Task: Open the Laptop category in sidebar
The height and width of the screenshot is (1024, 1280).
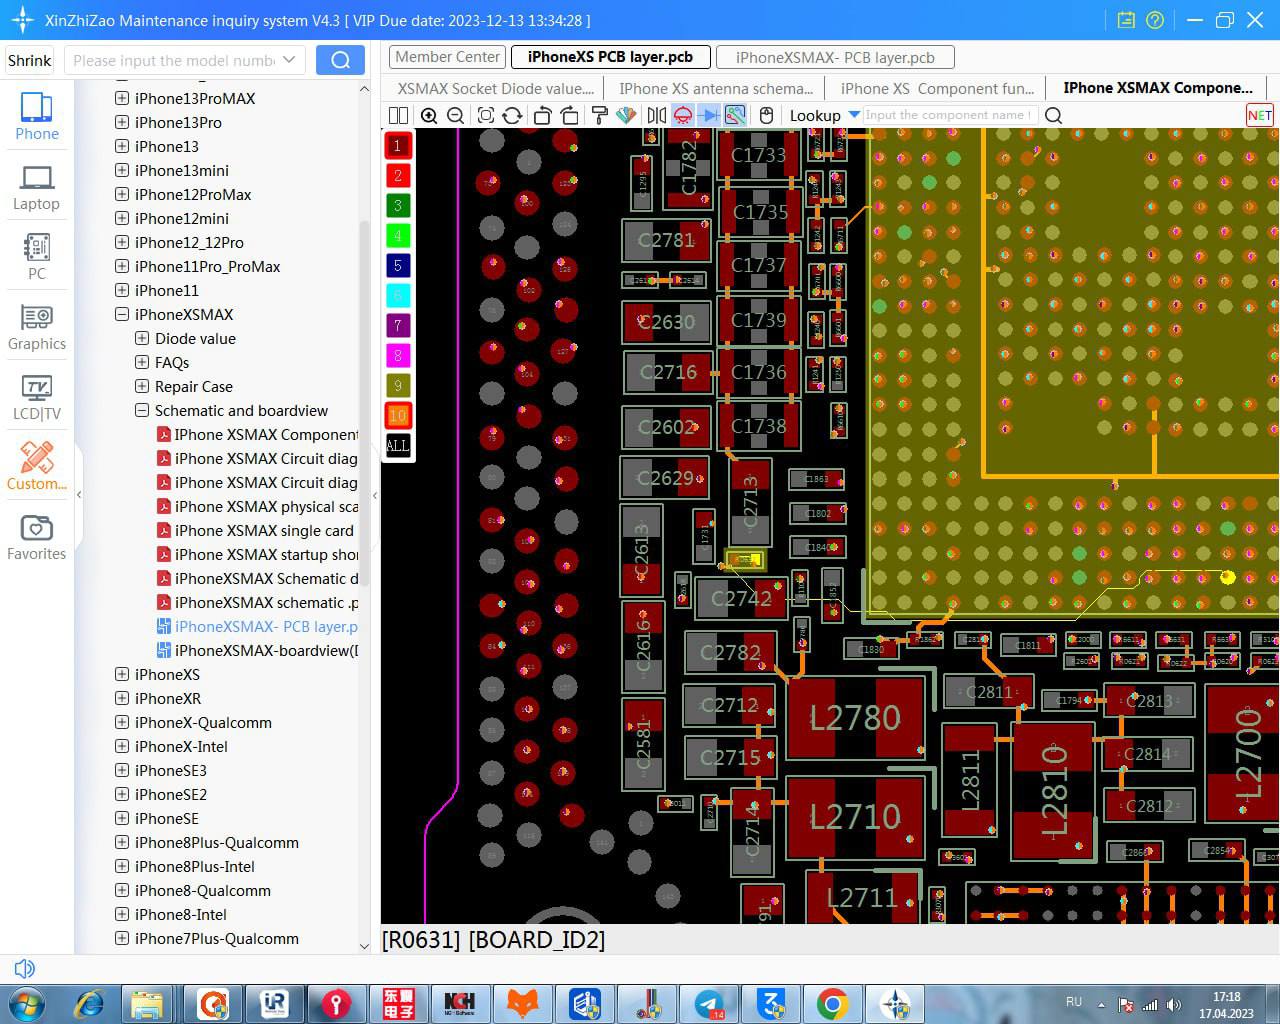Action: [37, 187]
